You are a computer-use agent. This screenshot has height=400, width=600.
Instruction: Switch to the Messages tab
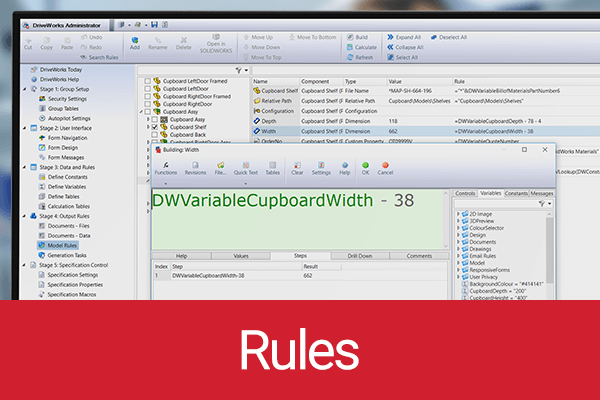(541, 193)
